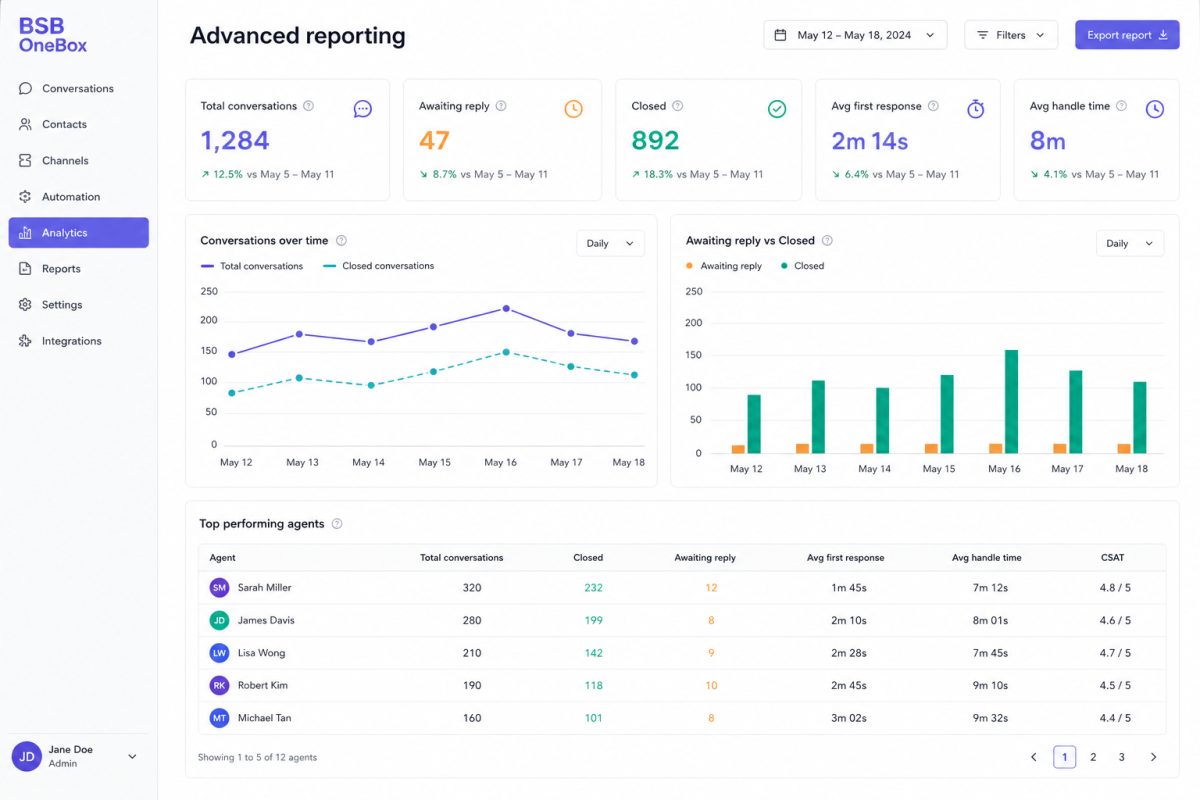Click Michael Tan's avg first response 3m 02s
Image resolution: width=1200 pixels, height=800 pixels.
pyautogui.click(x=849, y=718)
